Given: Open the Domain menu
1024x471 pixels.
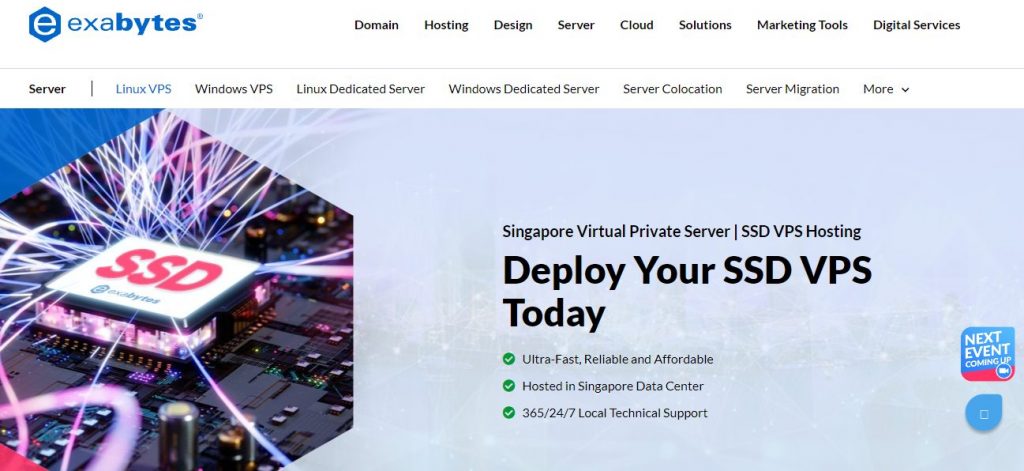Looking at the screenshot, I should point(376,25).
